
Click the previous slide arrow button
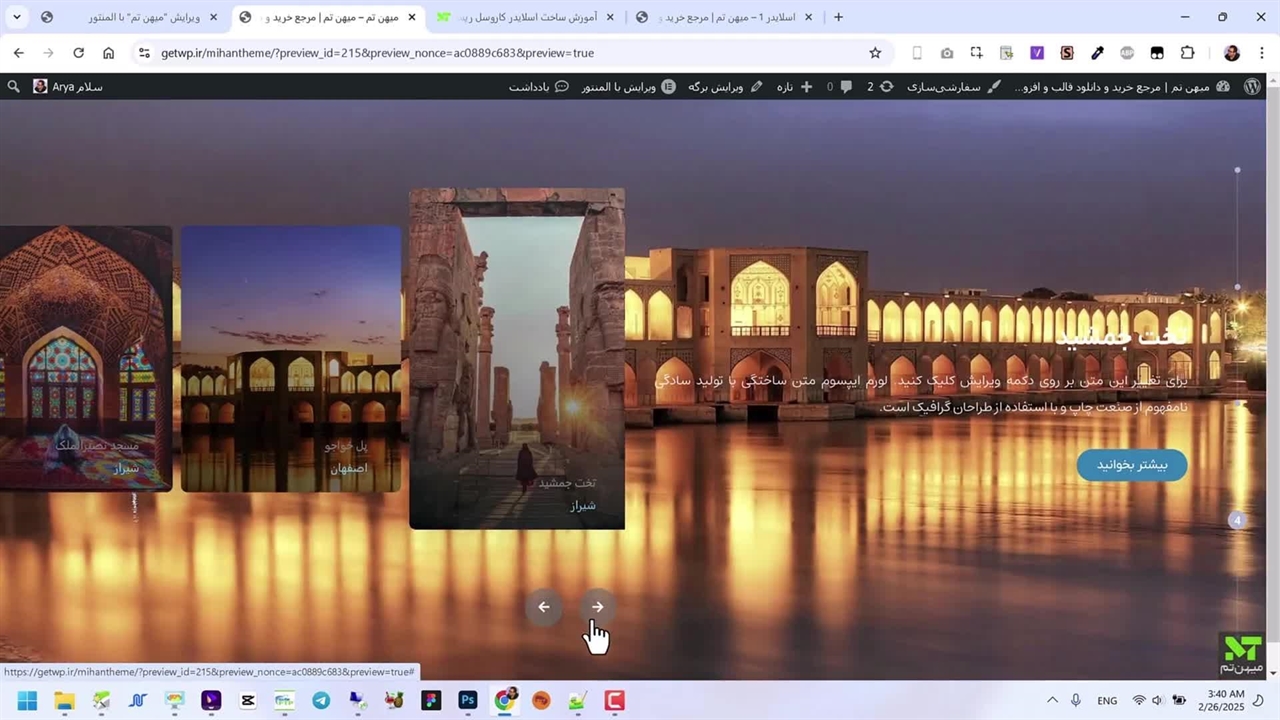point(544,607)
